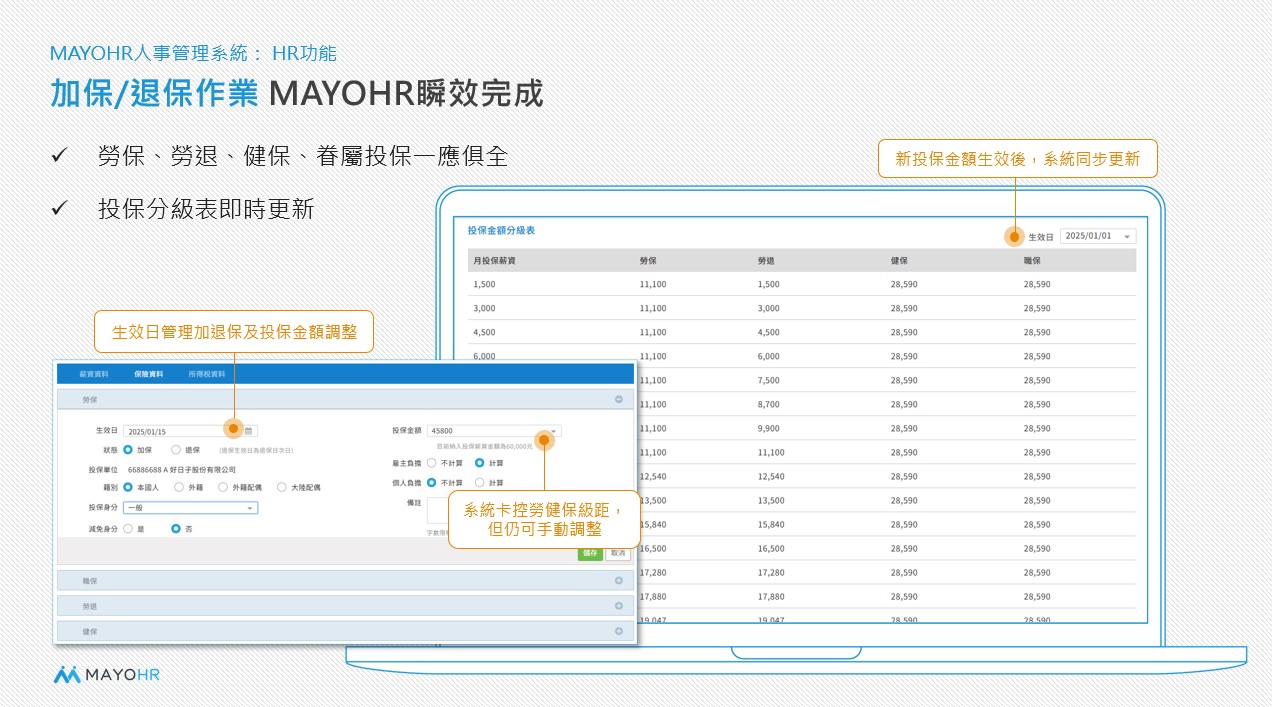This screenshot has width=1272, height=707.
Task: Click the 職保 cell 28,590 in the 3,000 row
Action: (x=1037, y=308)
